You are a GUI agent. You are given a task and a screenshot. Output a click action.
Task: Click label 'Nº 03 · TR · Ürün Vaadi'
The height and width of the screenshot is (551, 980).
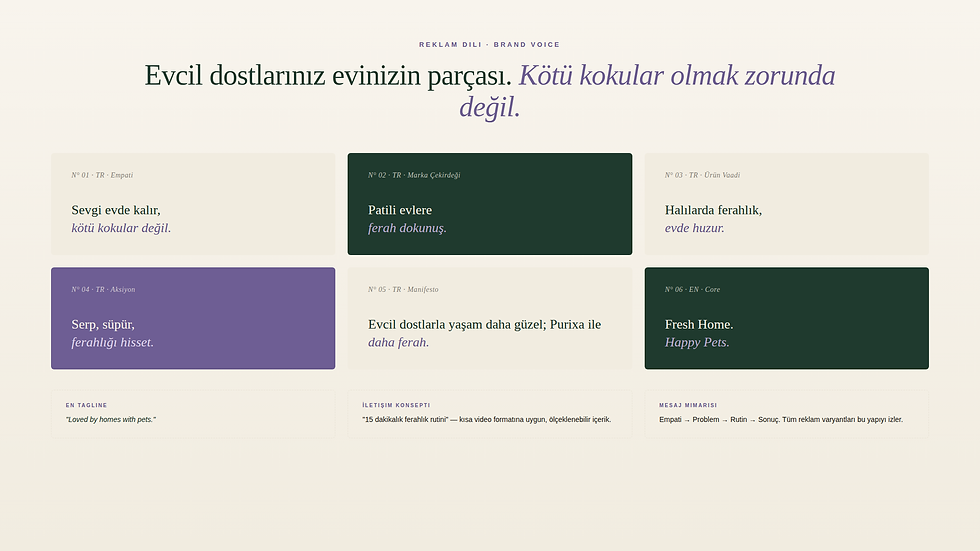702,175
